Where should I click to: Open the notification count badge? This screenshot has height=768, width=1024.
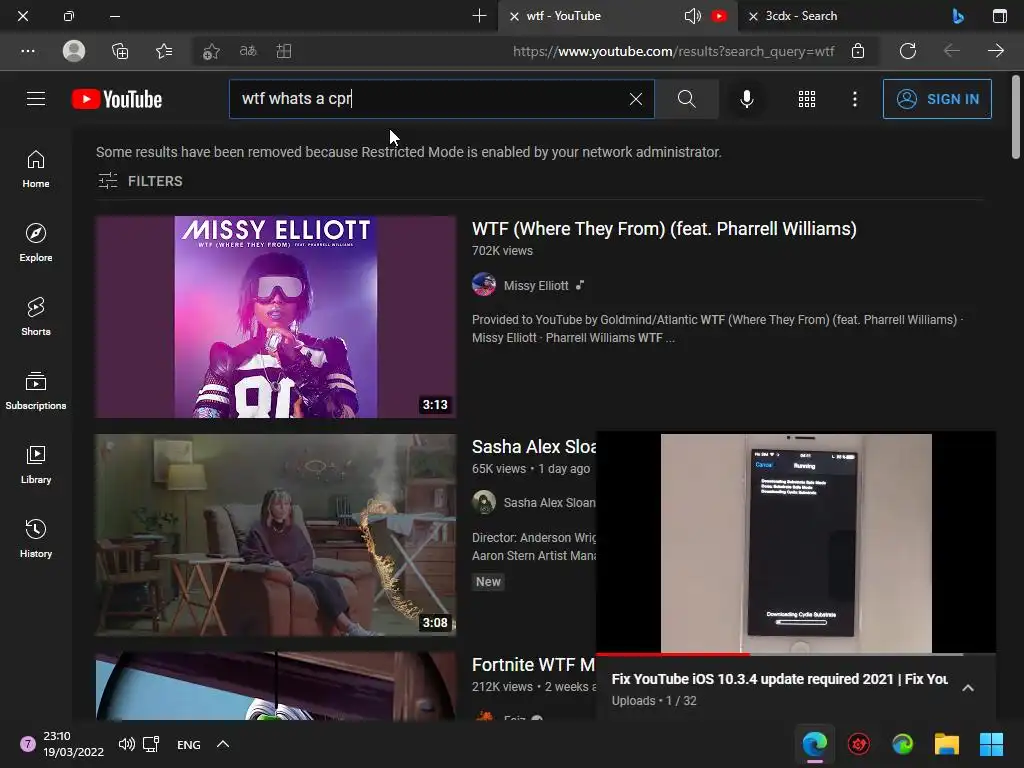27,744
